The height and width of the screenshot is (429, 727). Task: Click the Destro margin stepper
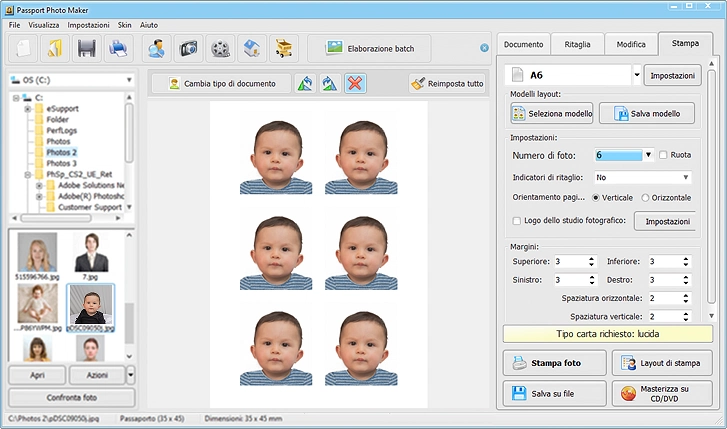coord(686,280)
